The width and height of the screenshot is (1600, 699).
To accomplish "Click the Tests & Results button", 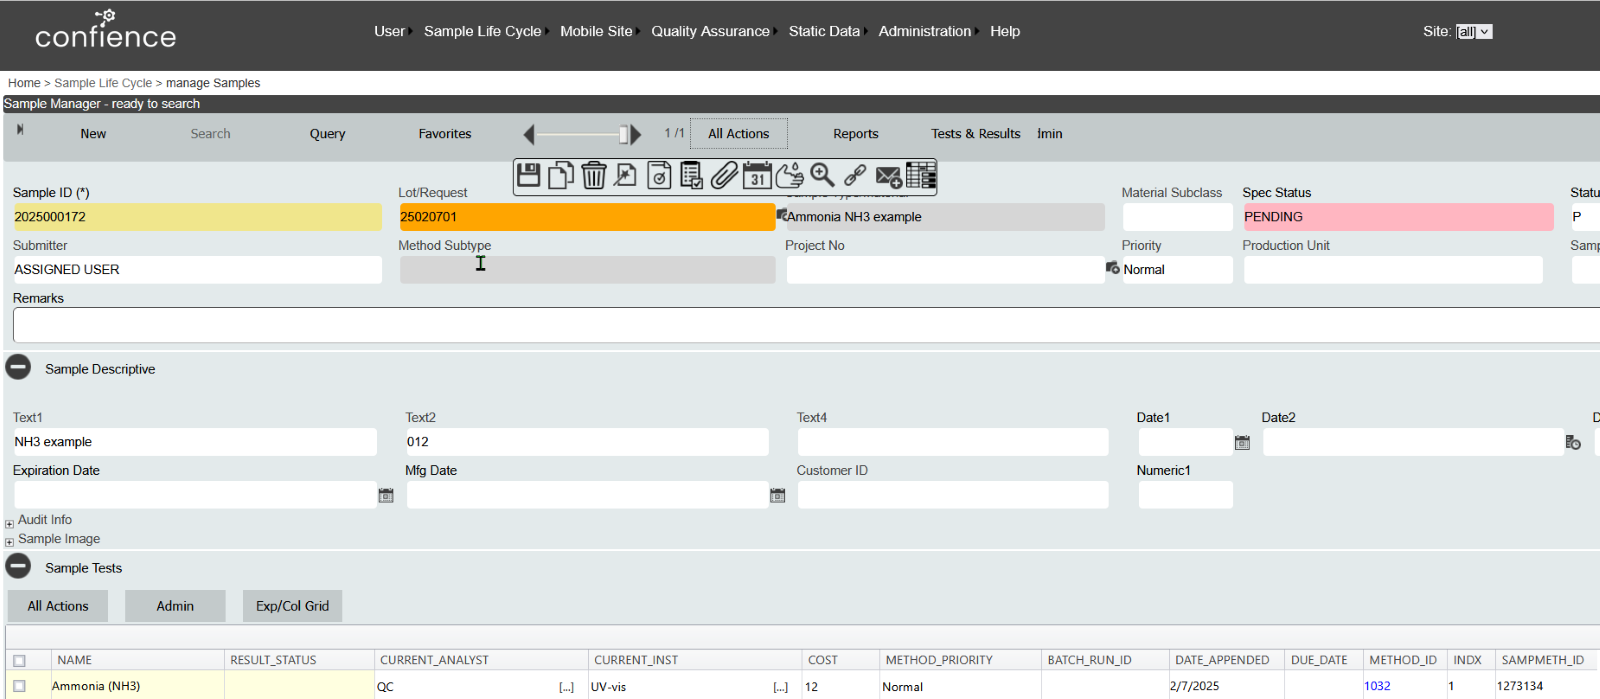I will click(976, 134).
